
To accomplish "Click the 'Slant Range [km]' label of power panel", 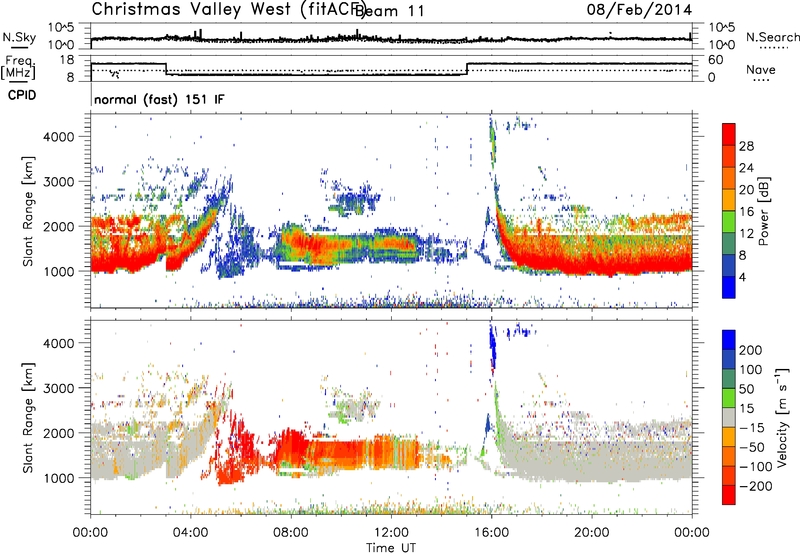I will (x=28, y=211).
